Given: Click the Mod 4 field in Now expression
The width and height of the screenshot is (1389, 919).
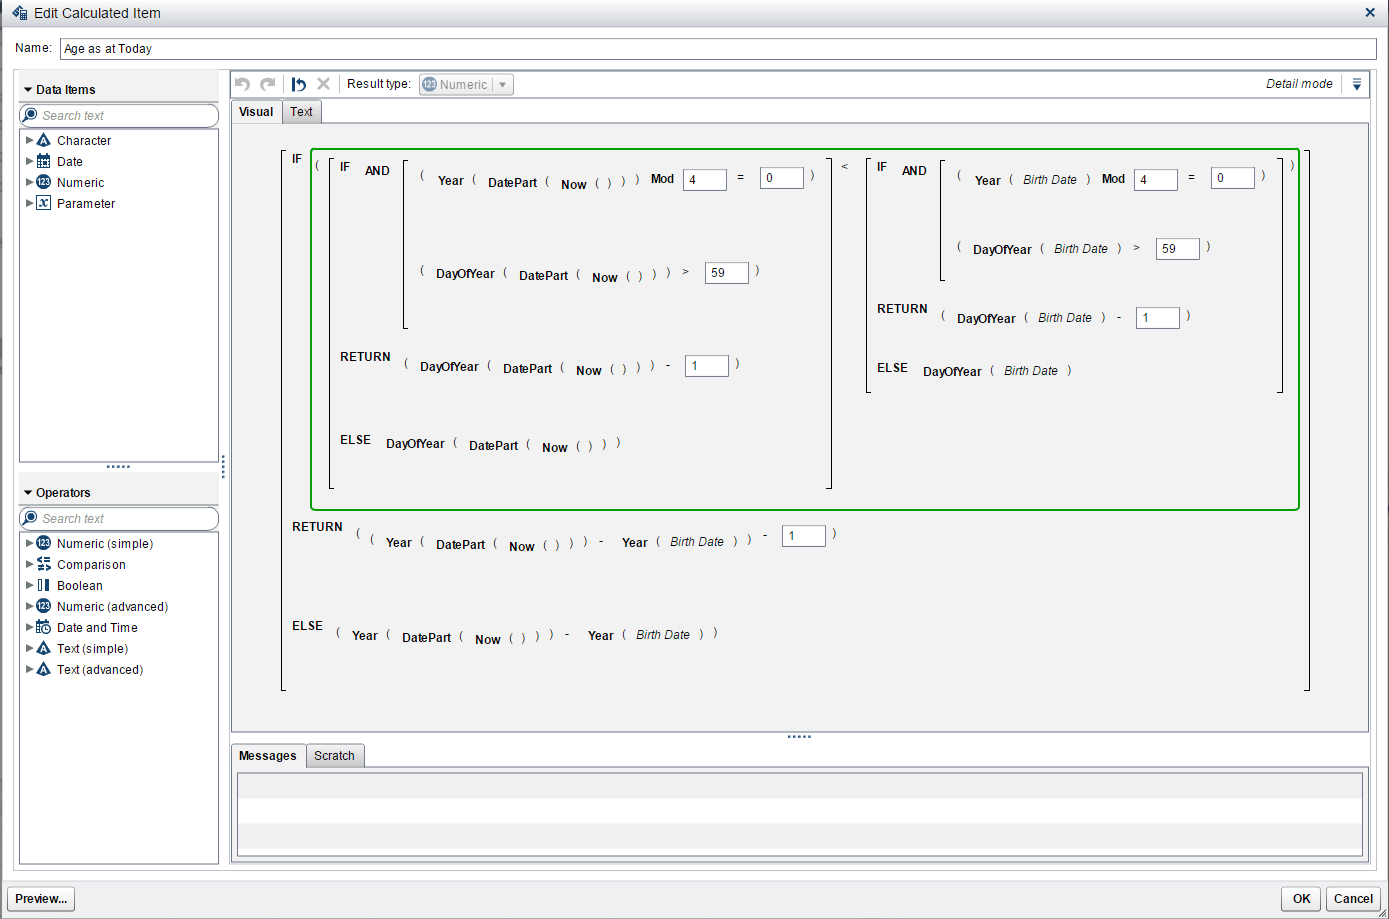Looking at the screenshot, I should pyautogui.click(x=704, y=180).
